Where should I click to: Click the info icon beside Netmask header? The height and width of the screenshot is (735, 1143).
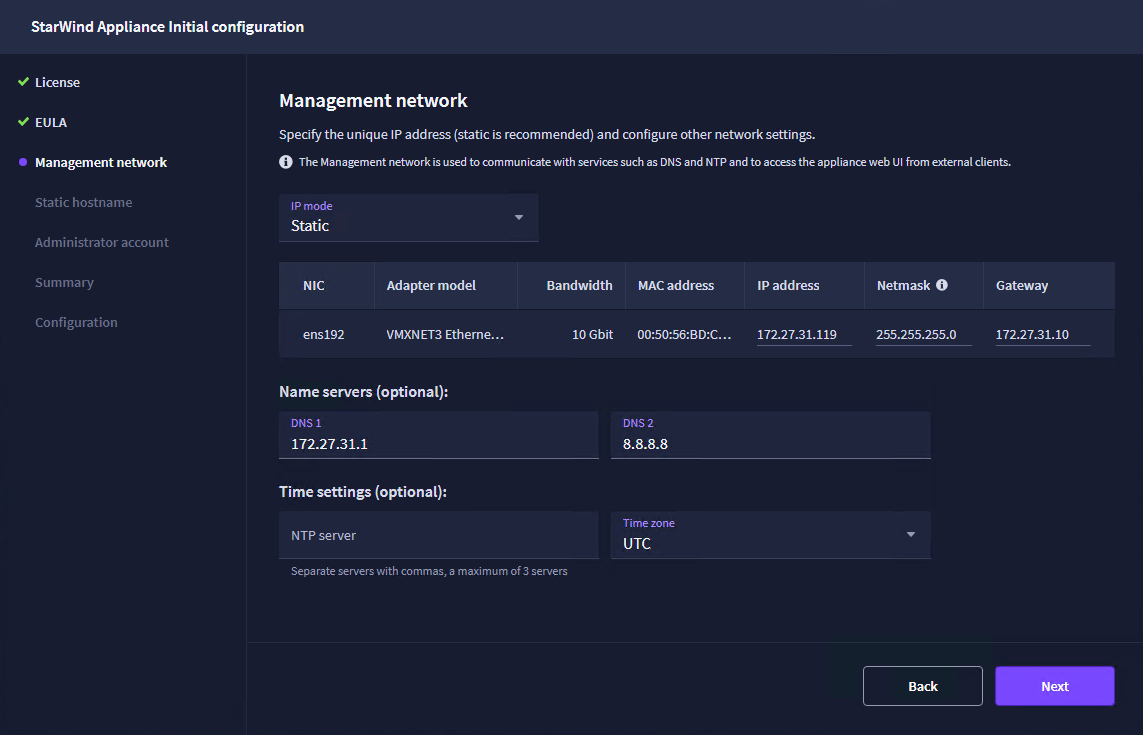tap(942, 284)
